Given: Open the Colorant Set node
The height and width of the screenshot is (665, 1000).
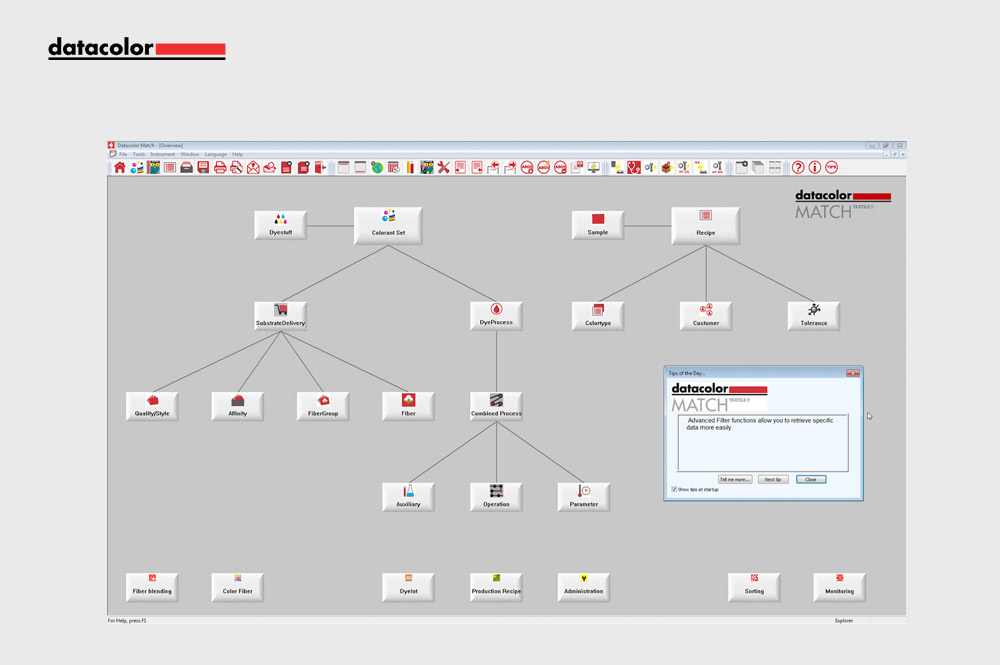Looking at the screenshot, I should click(388, 225).
